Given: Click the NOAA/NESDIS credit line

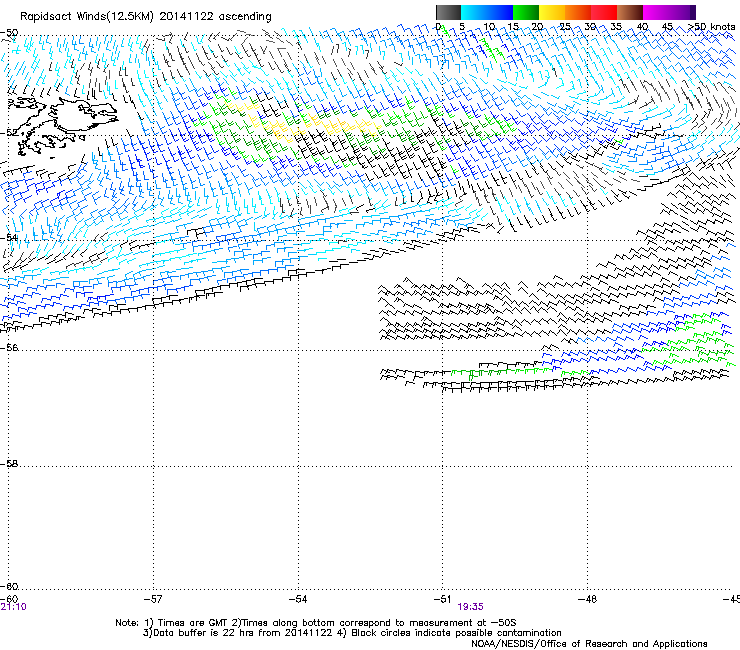Looking at the screenshot, I should (589, 644).
